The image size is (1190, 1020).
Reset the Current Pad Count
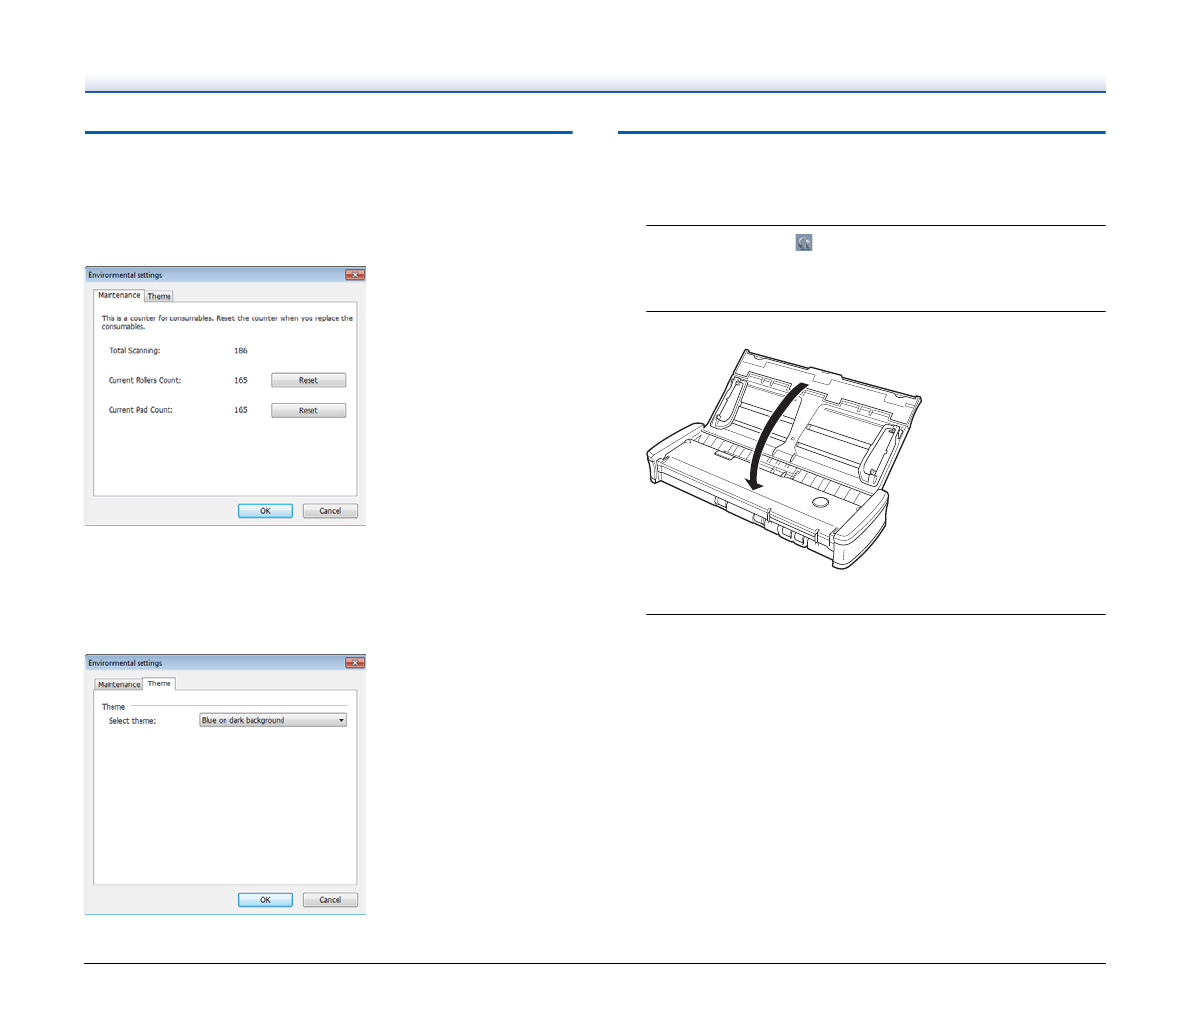click(x=308, y=410)
